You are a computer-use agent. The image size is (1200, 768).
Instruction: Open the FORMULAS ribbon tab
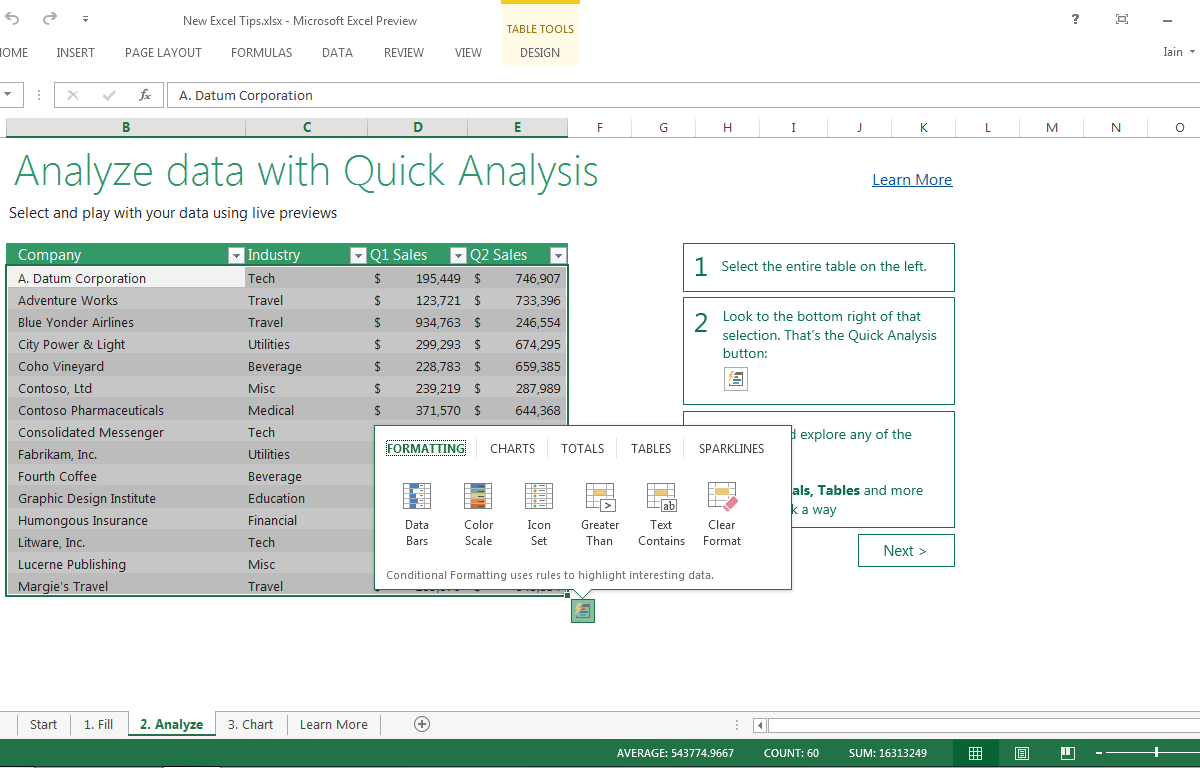[x=262, y=53]
